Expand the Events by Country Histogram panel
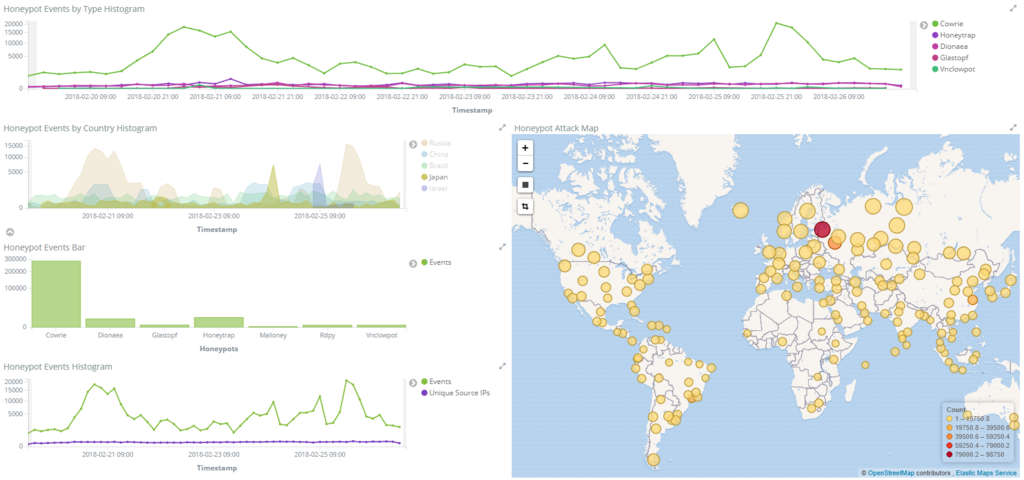1024x480 pixels. 502,127
